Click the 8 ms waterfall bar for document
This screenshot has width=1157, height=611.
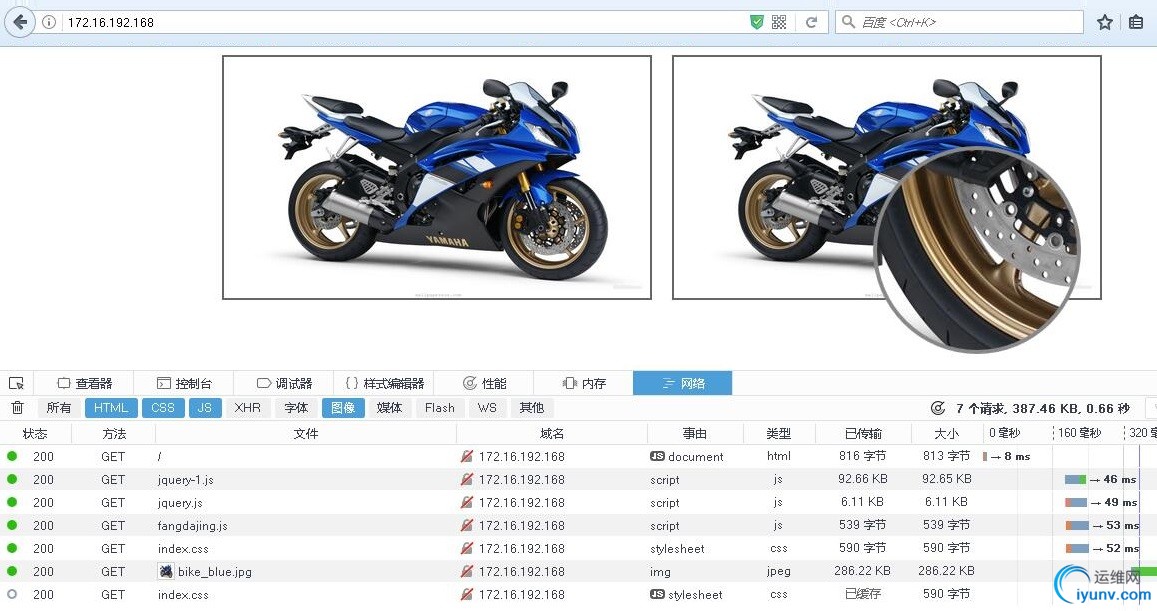pyautogui.click(x=985, y=457)
